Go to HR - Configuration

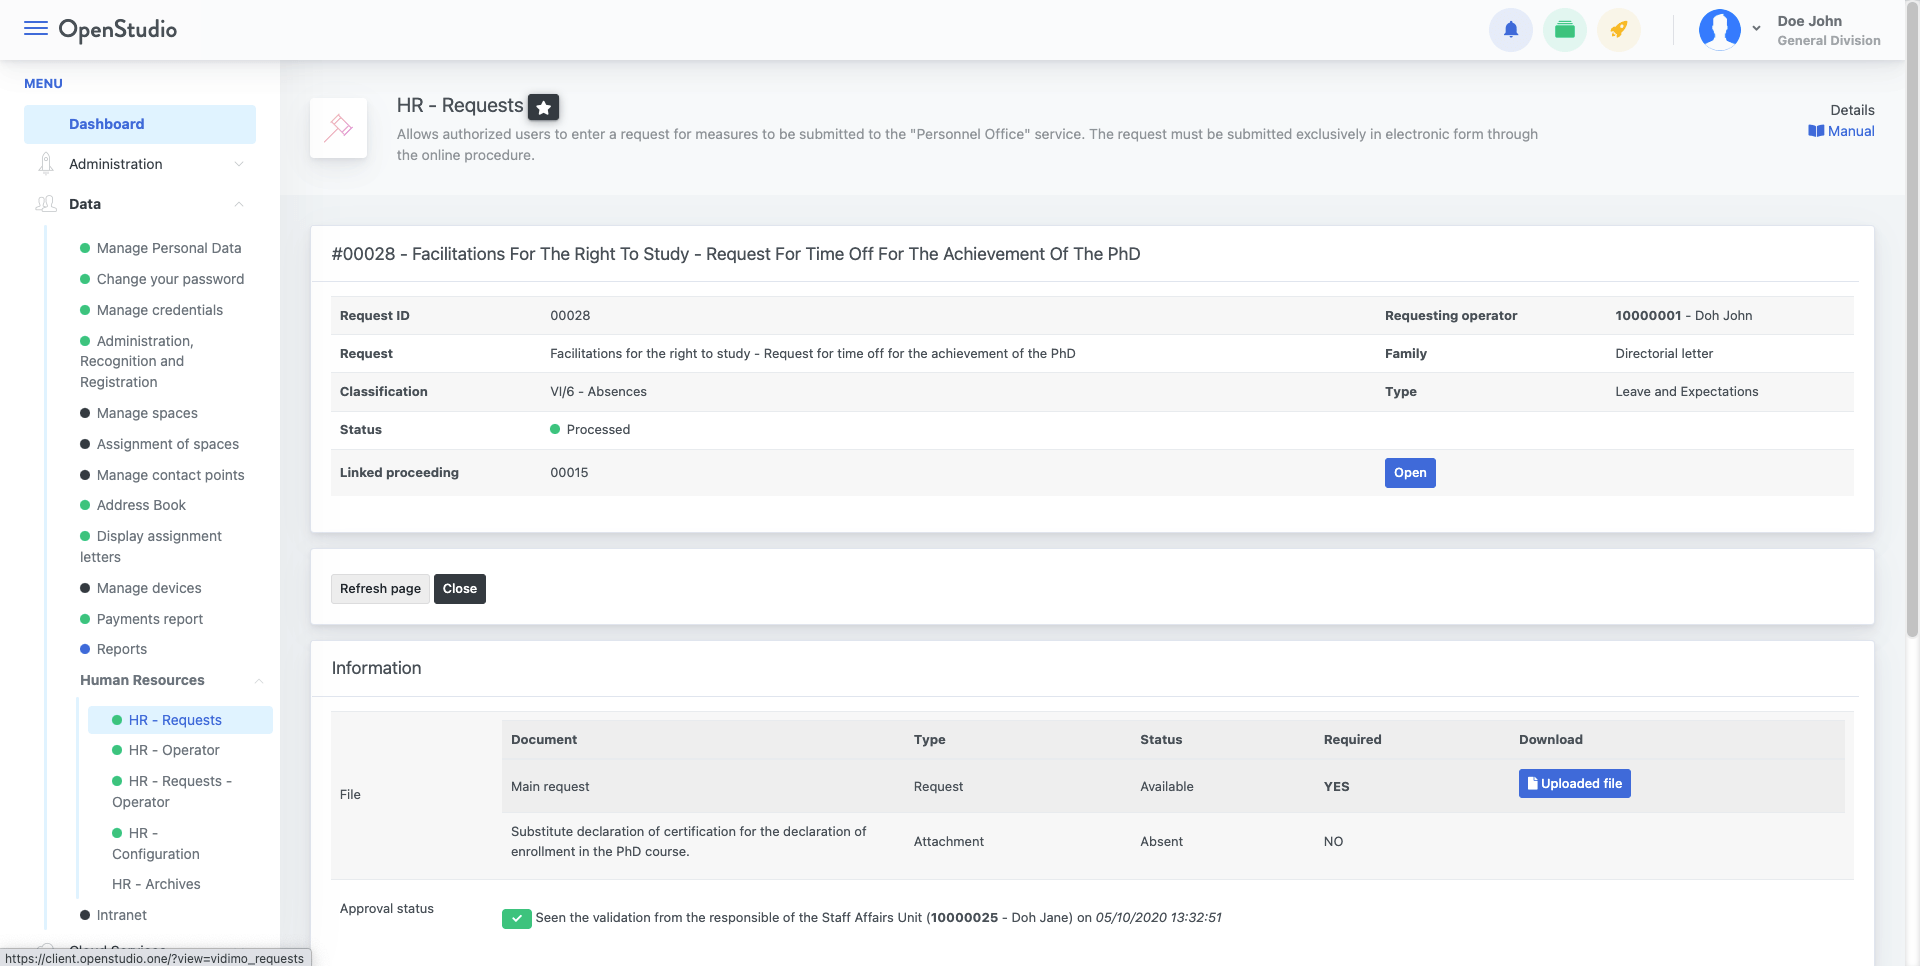156,843
